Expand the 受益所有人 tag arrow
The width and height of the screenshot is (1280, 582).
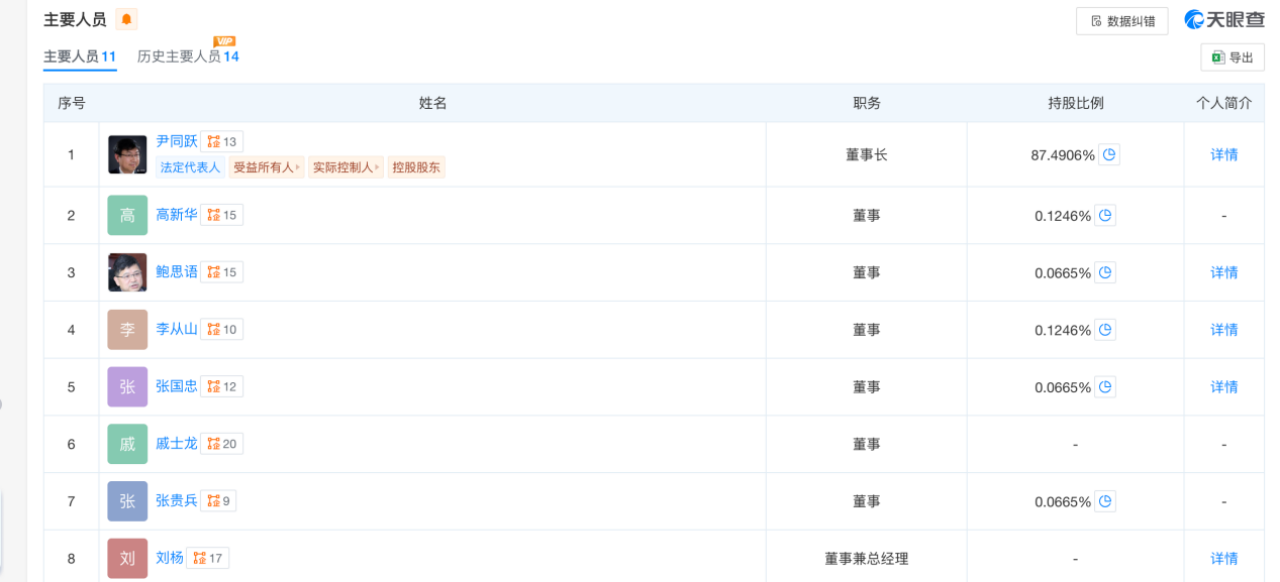coord(297,167)
